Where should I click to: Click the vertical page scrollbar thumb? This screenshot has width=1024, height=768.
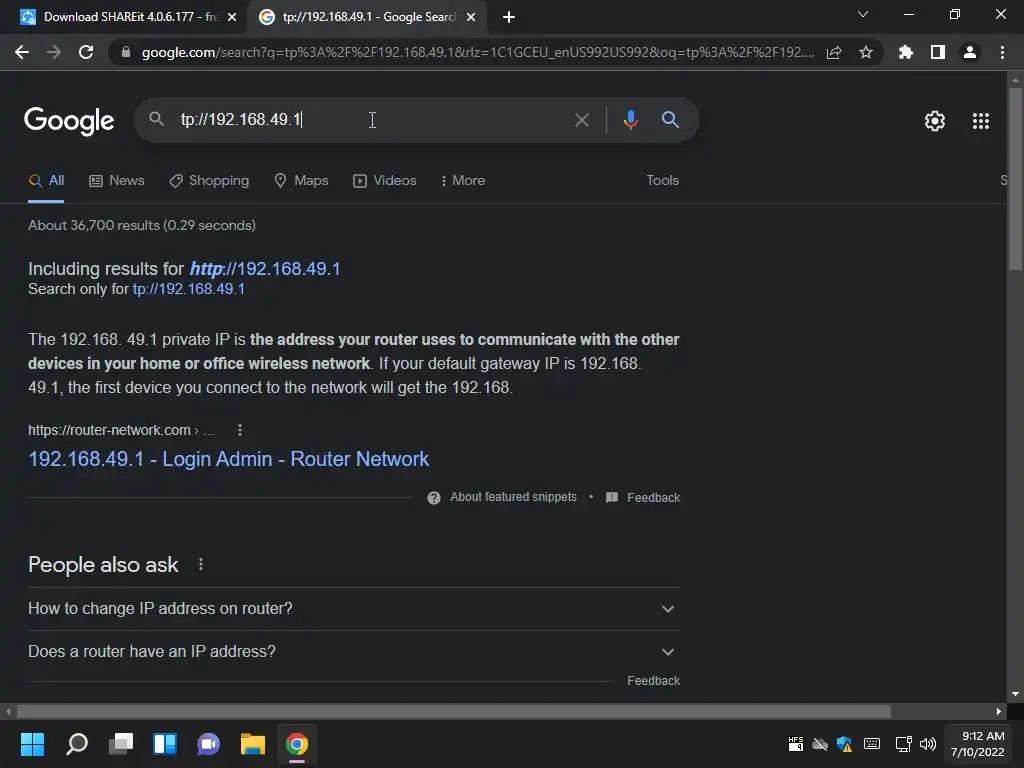pos(1015,179)
